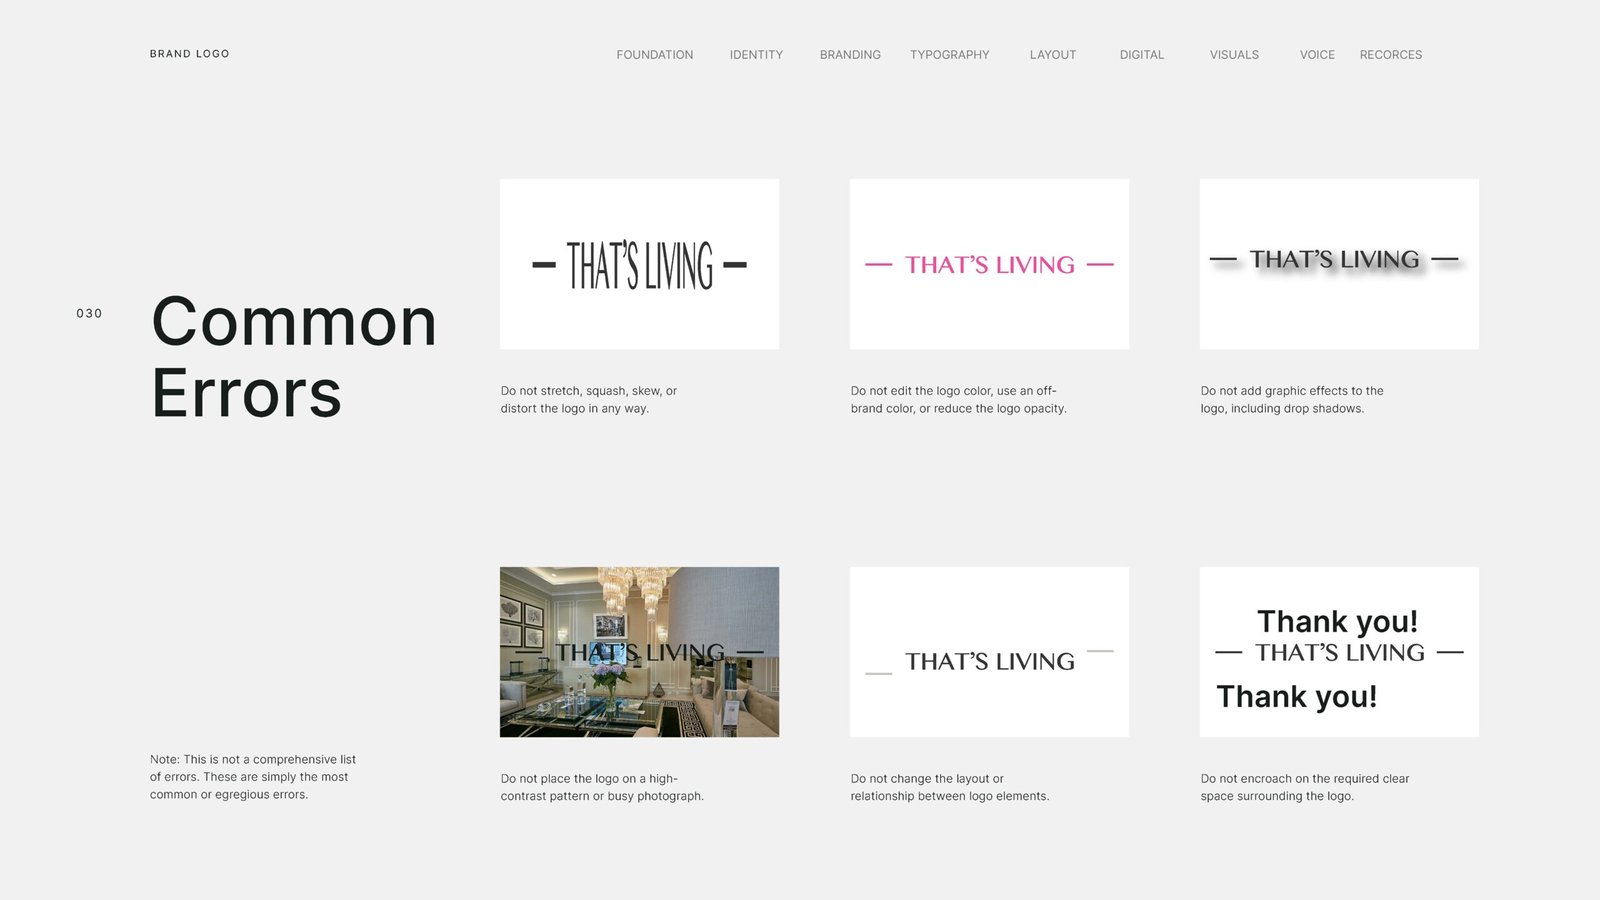This screenshot has width=1600, height=900.
Task: Select the note about comprehensive list
Action: click(x=253, y=777)
